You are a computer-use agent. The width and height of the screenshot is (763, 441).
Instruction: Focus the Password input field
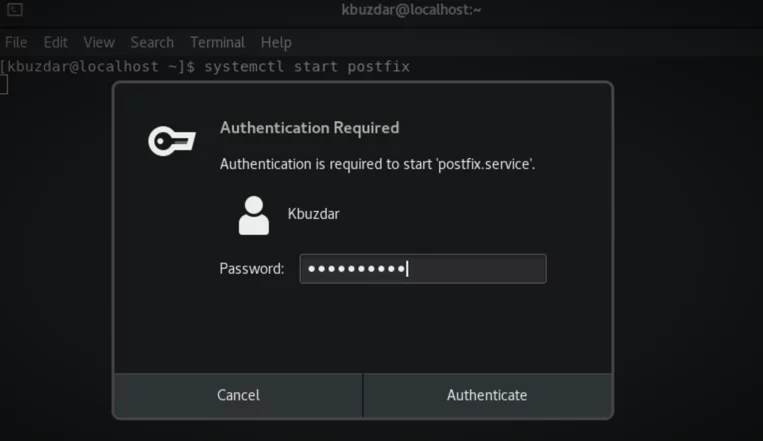tap(423, 269)
